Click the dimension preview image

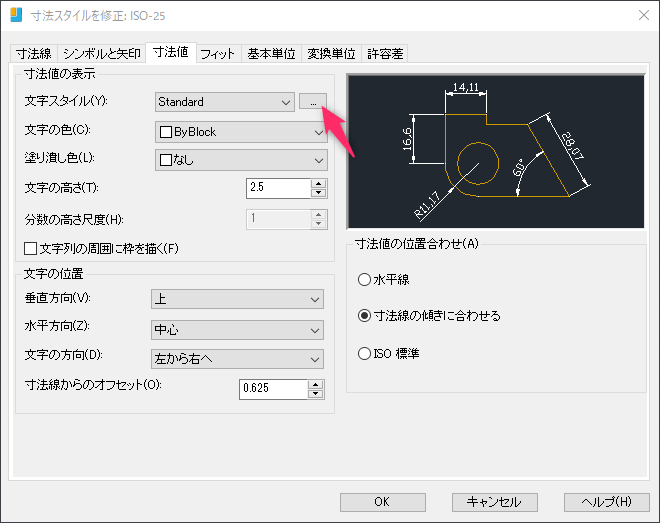pos(496,151)
